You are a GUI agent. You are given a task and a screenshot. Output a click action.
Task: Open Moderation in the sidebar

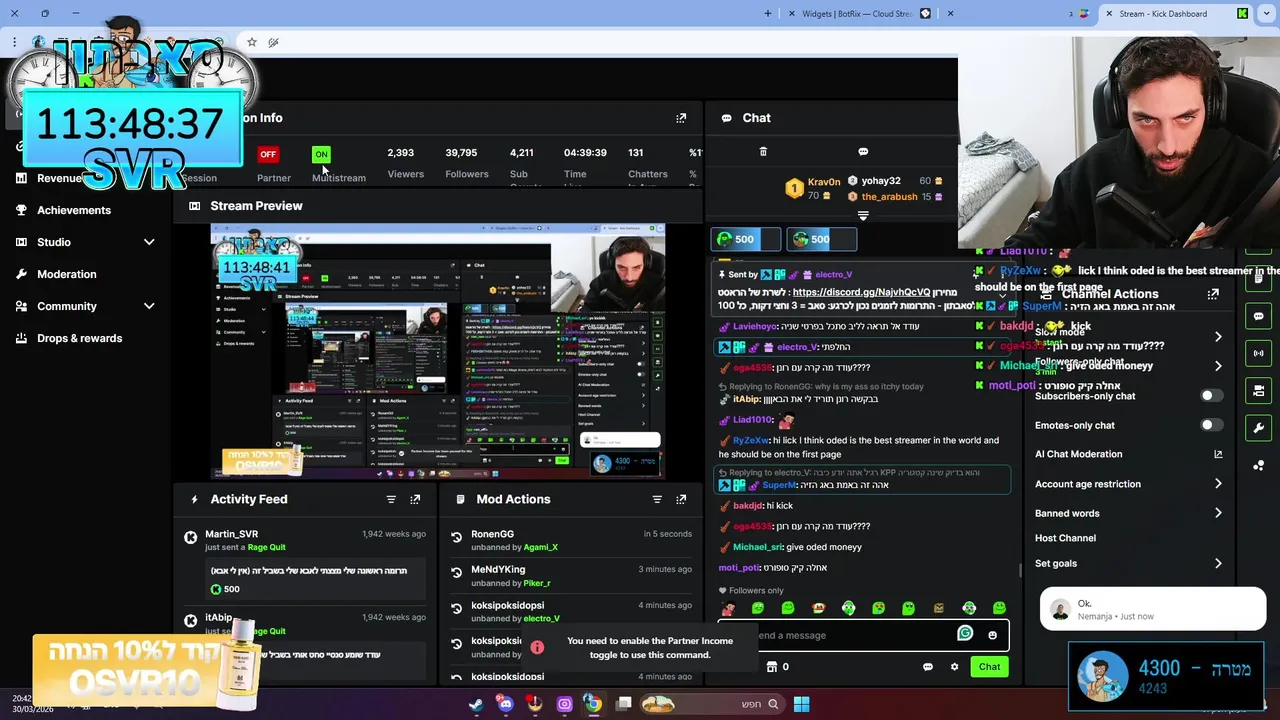(x=67, y=274)
